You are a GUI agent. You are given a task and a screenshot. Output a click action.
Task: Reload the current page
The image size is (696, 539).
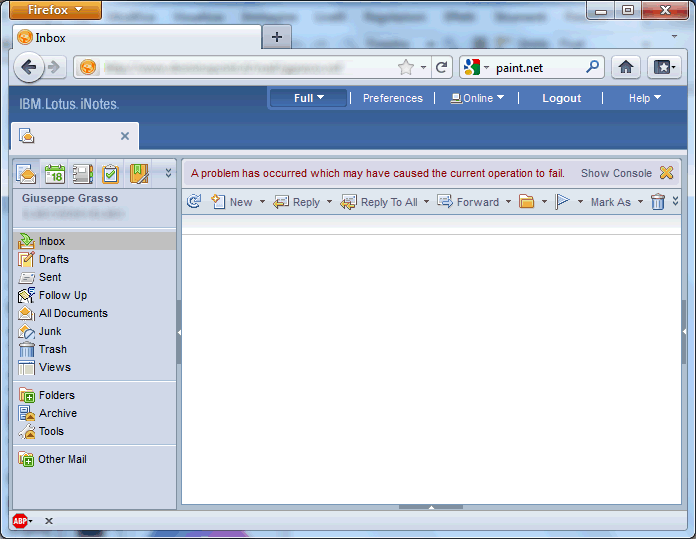click(441, 67)
